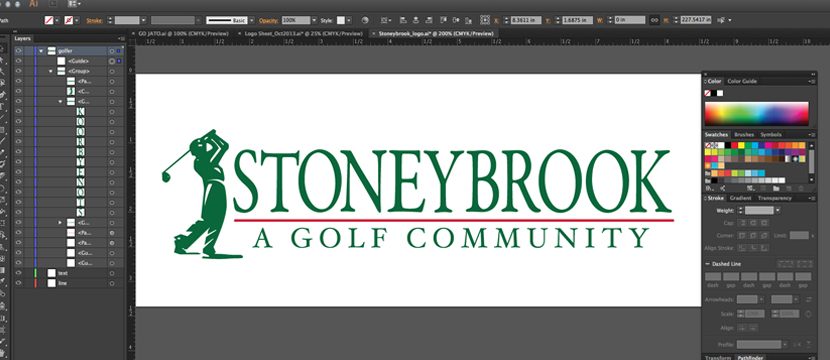Screen dimensions: 830x360
Task: Switch to the Color Guide tab
Action: (x=742, y=81)
